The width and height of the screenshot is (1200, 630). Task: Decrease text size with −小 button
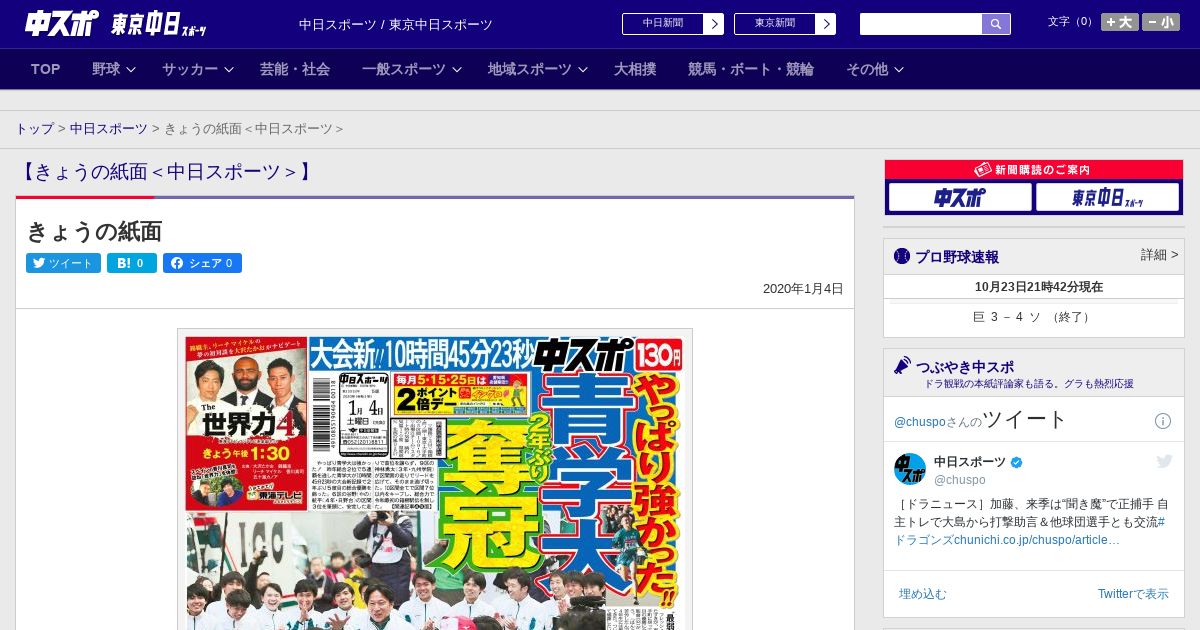point(1161,22)
